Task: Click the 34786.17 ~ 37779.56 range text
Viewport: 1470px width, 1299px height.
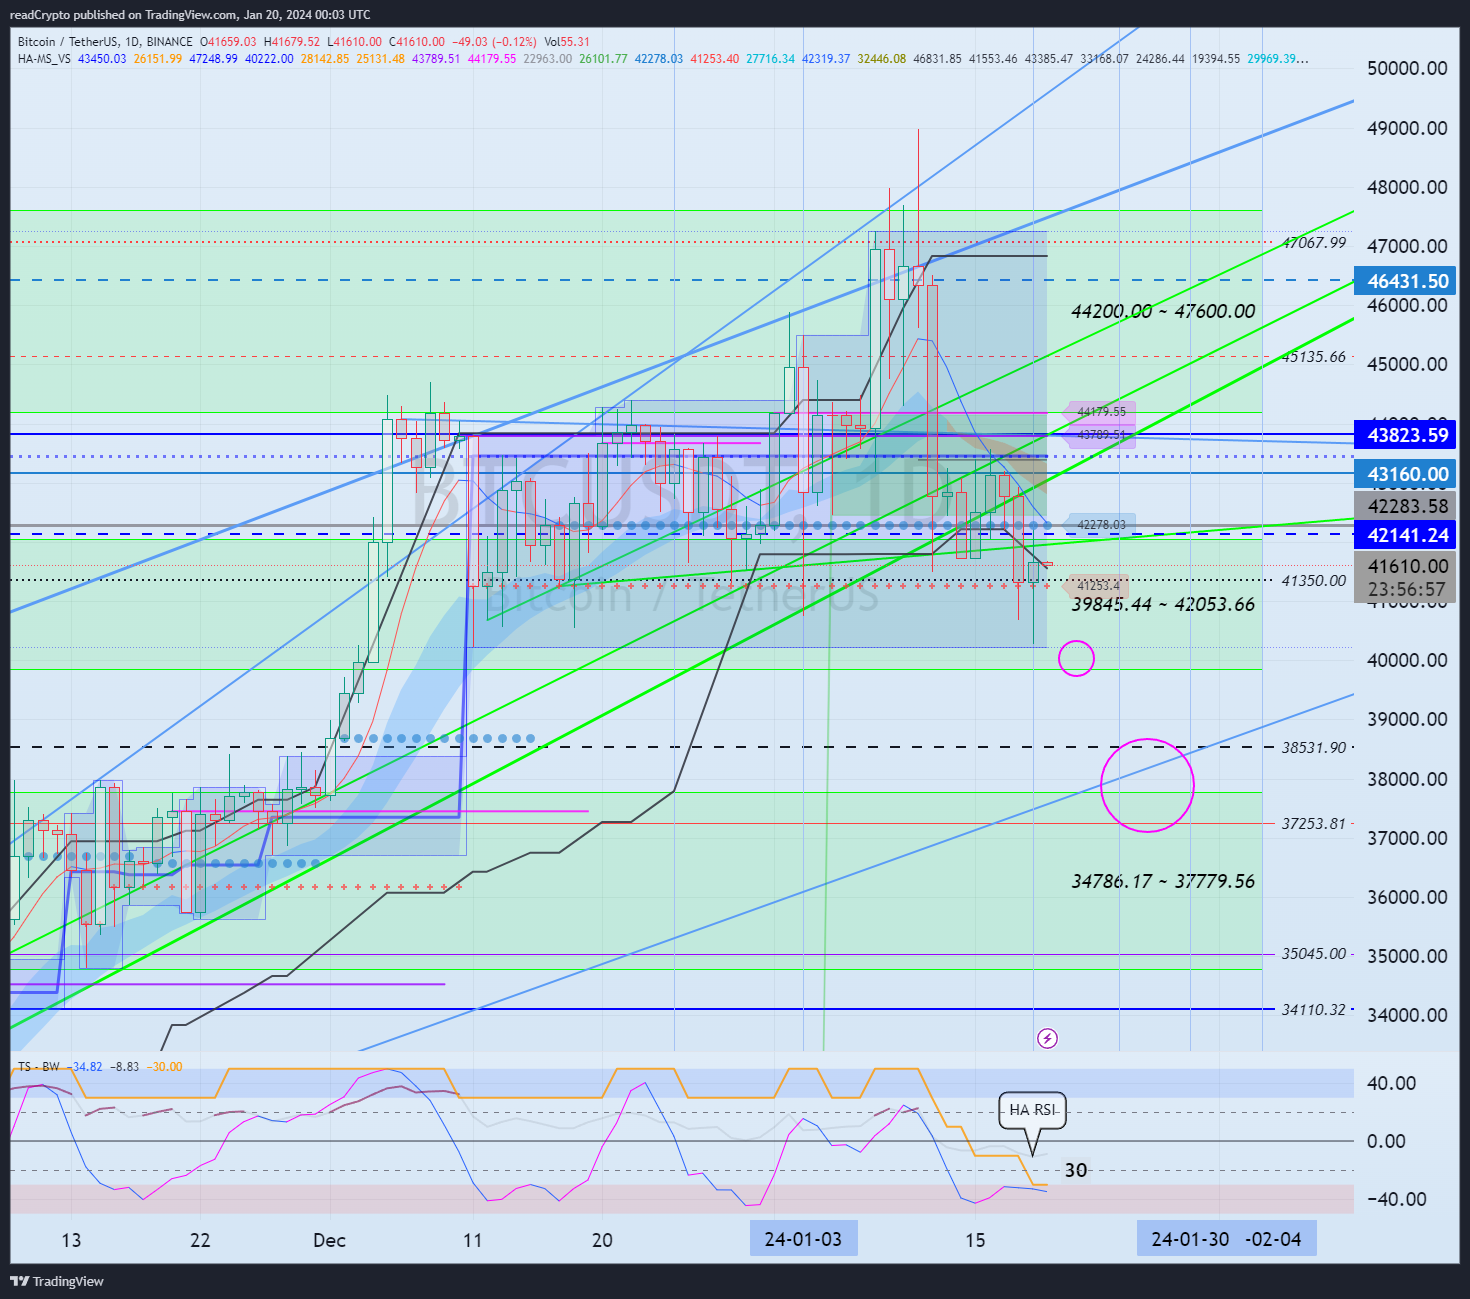Action: pos(1163,881)
